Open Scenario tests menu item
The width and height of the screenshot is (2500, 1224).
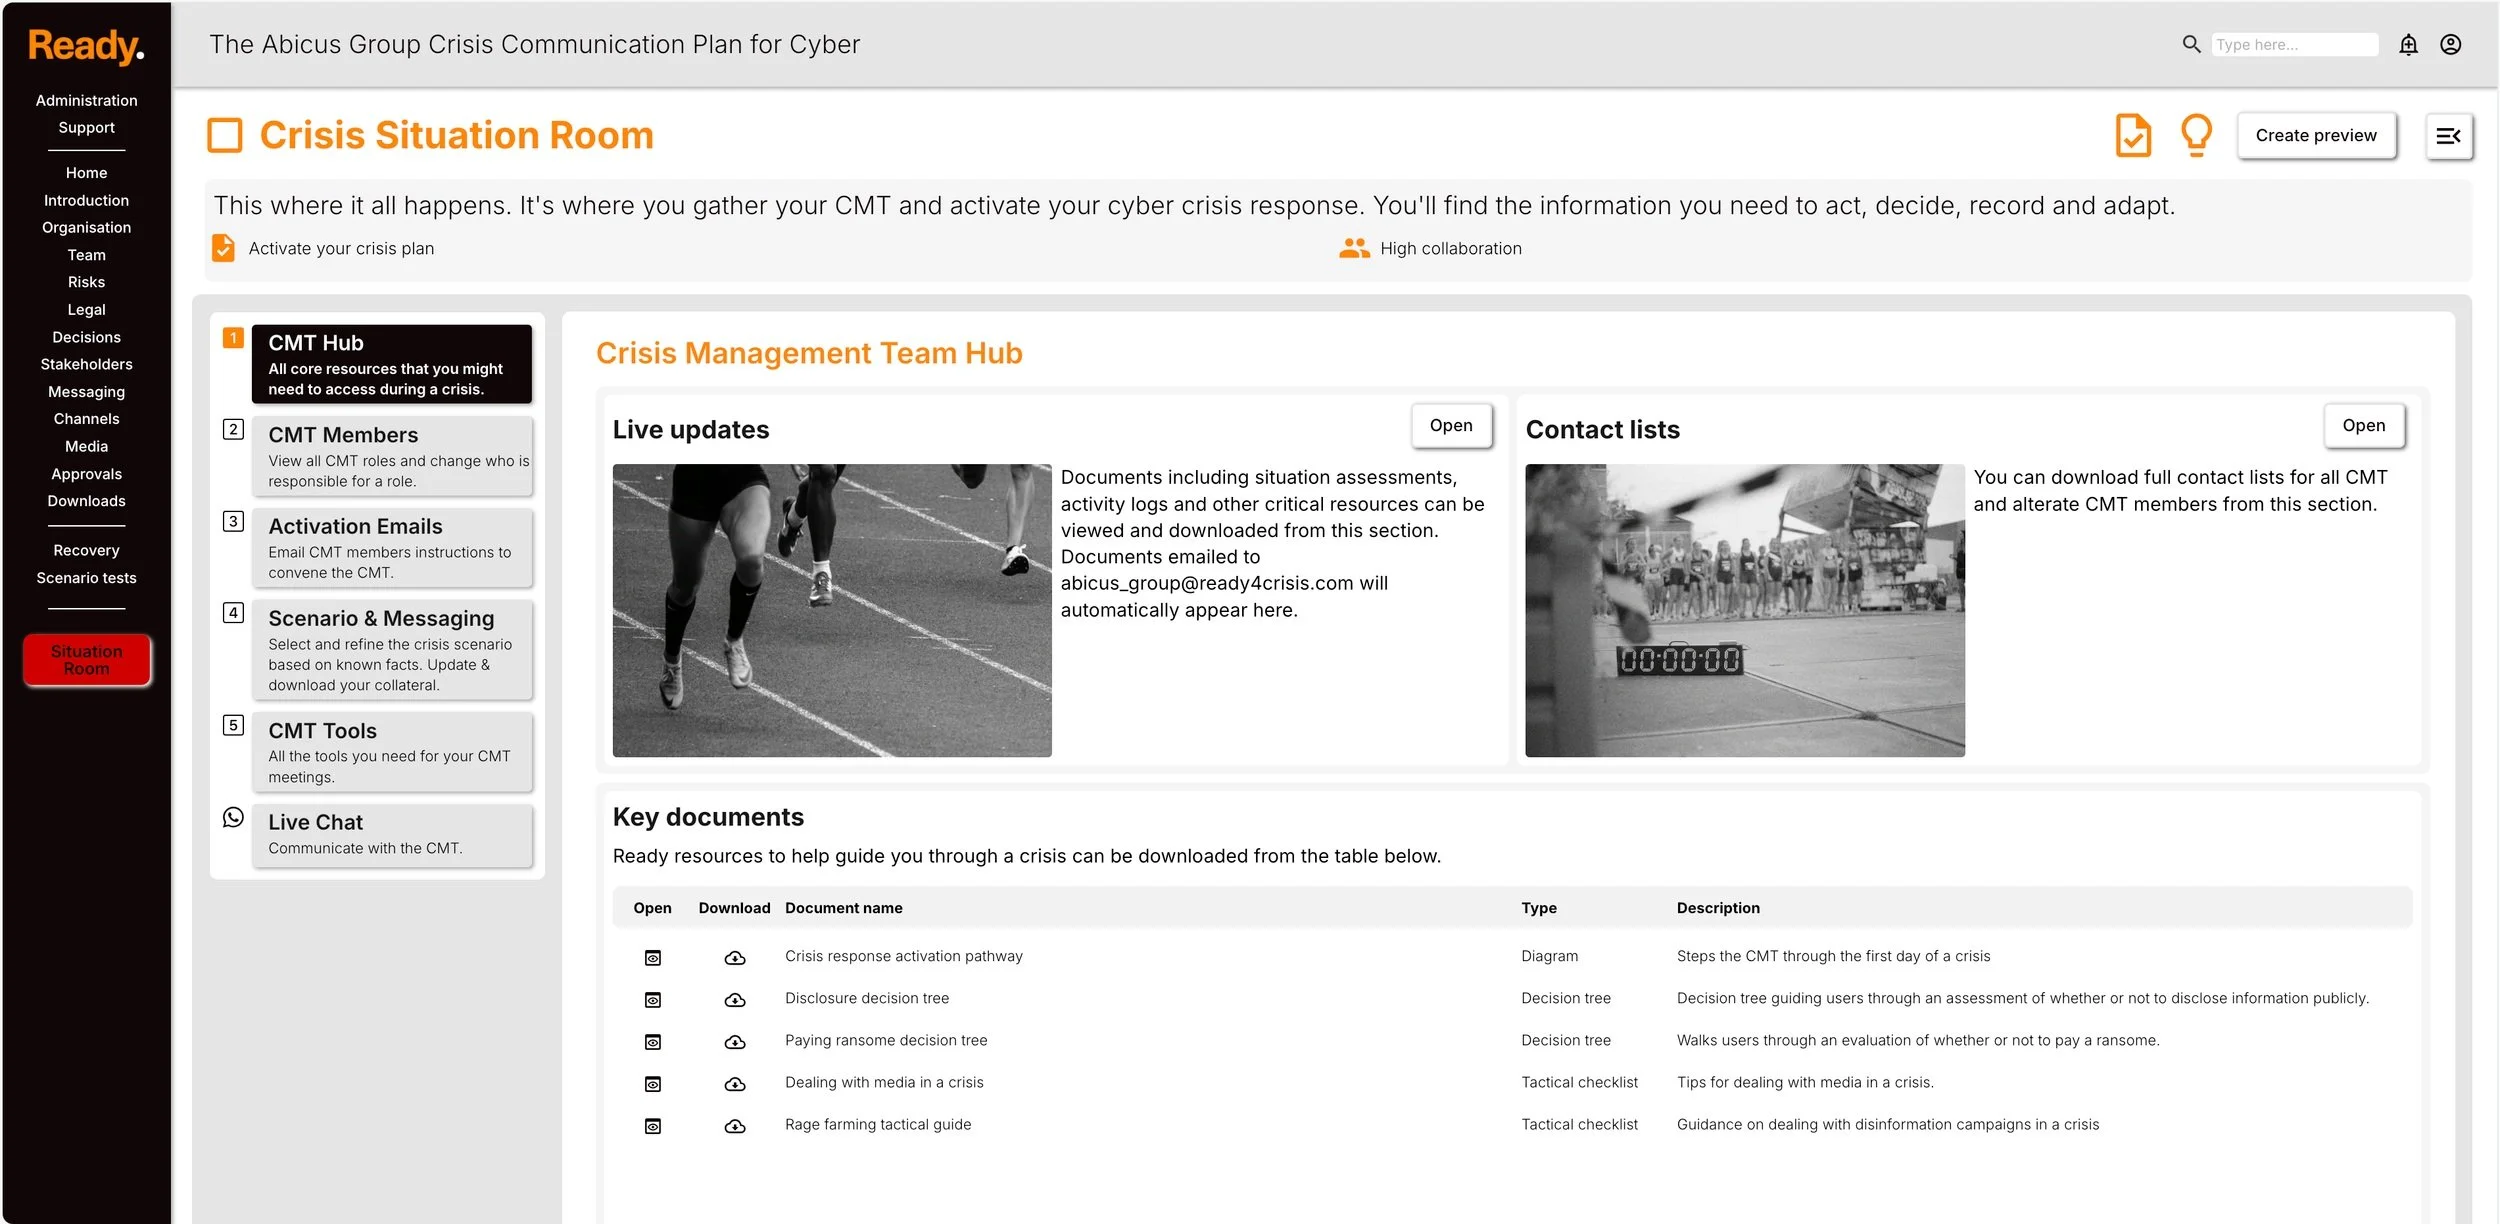(86, 578)
